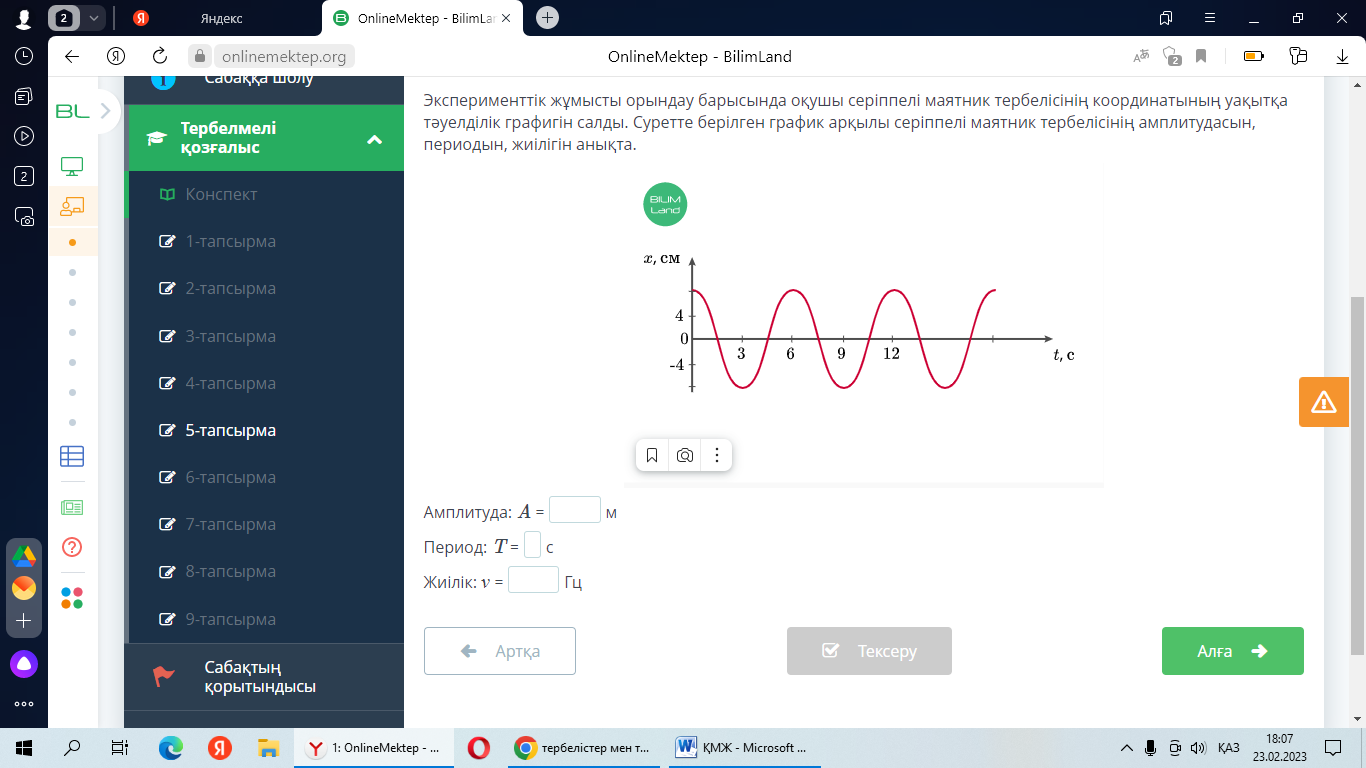Screen dimensions: 1366x768
Task: Change ҚАЗ keyboard language in tray
Action: (x=1229, y=748)
